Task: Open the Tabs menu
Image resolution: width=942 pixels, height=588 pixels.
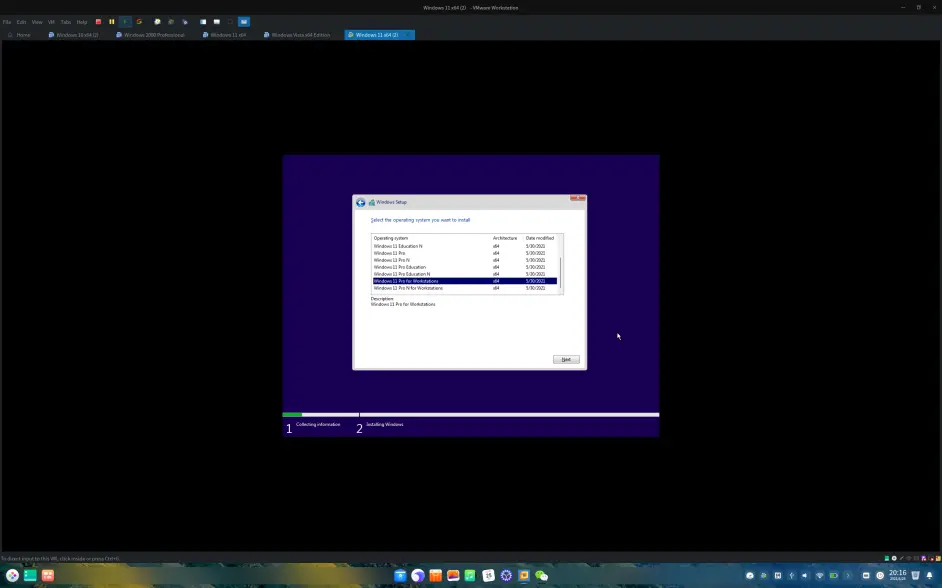Action: click(x=65, y=22)
